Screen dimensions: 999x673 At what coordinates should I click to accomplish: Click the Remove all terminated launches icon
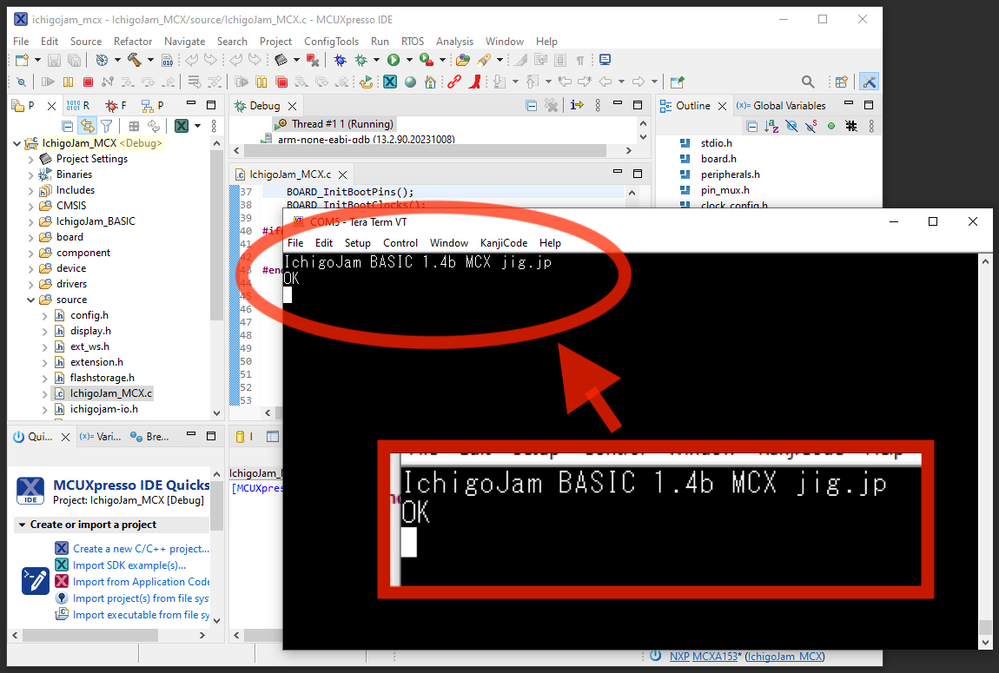(551, 105)
